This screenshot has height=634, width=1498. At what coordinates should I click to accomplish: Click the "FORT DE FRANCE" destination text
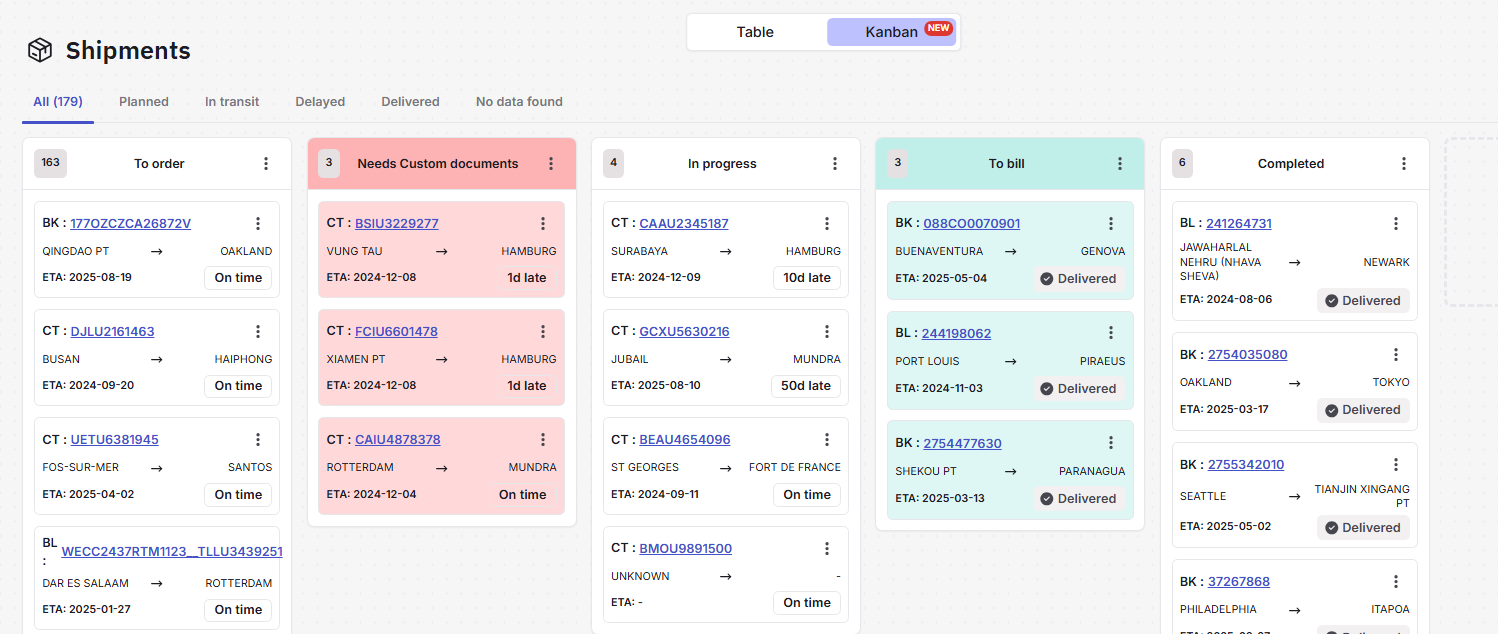795,467
